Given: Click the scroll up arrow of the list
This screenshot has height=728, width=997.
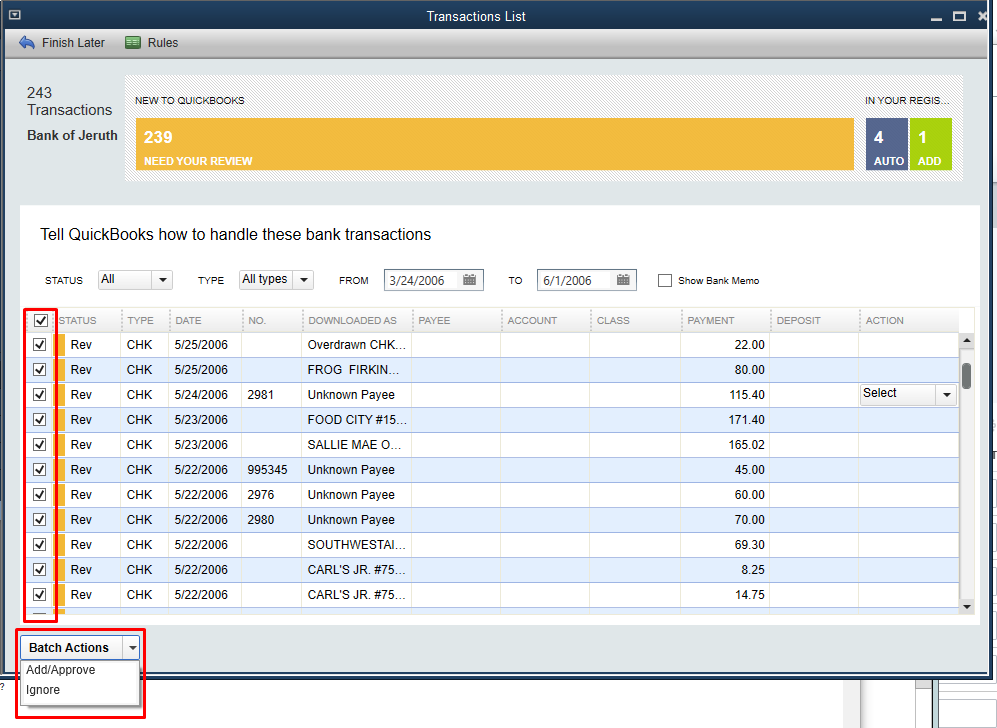Looking at the screenshot, I should pyautogui.click(x=966, y=341).
